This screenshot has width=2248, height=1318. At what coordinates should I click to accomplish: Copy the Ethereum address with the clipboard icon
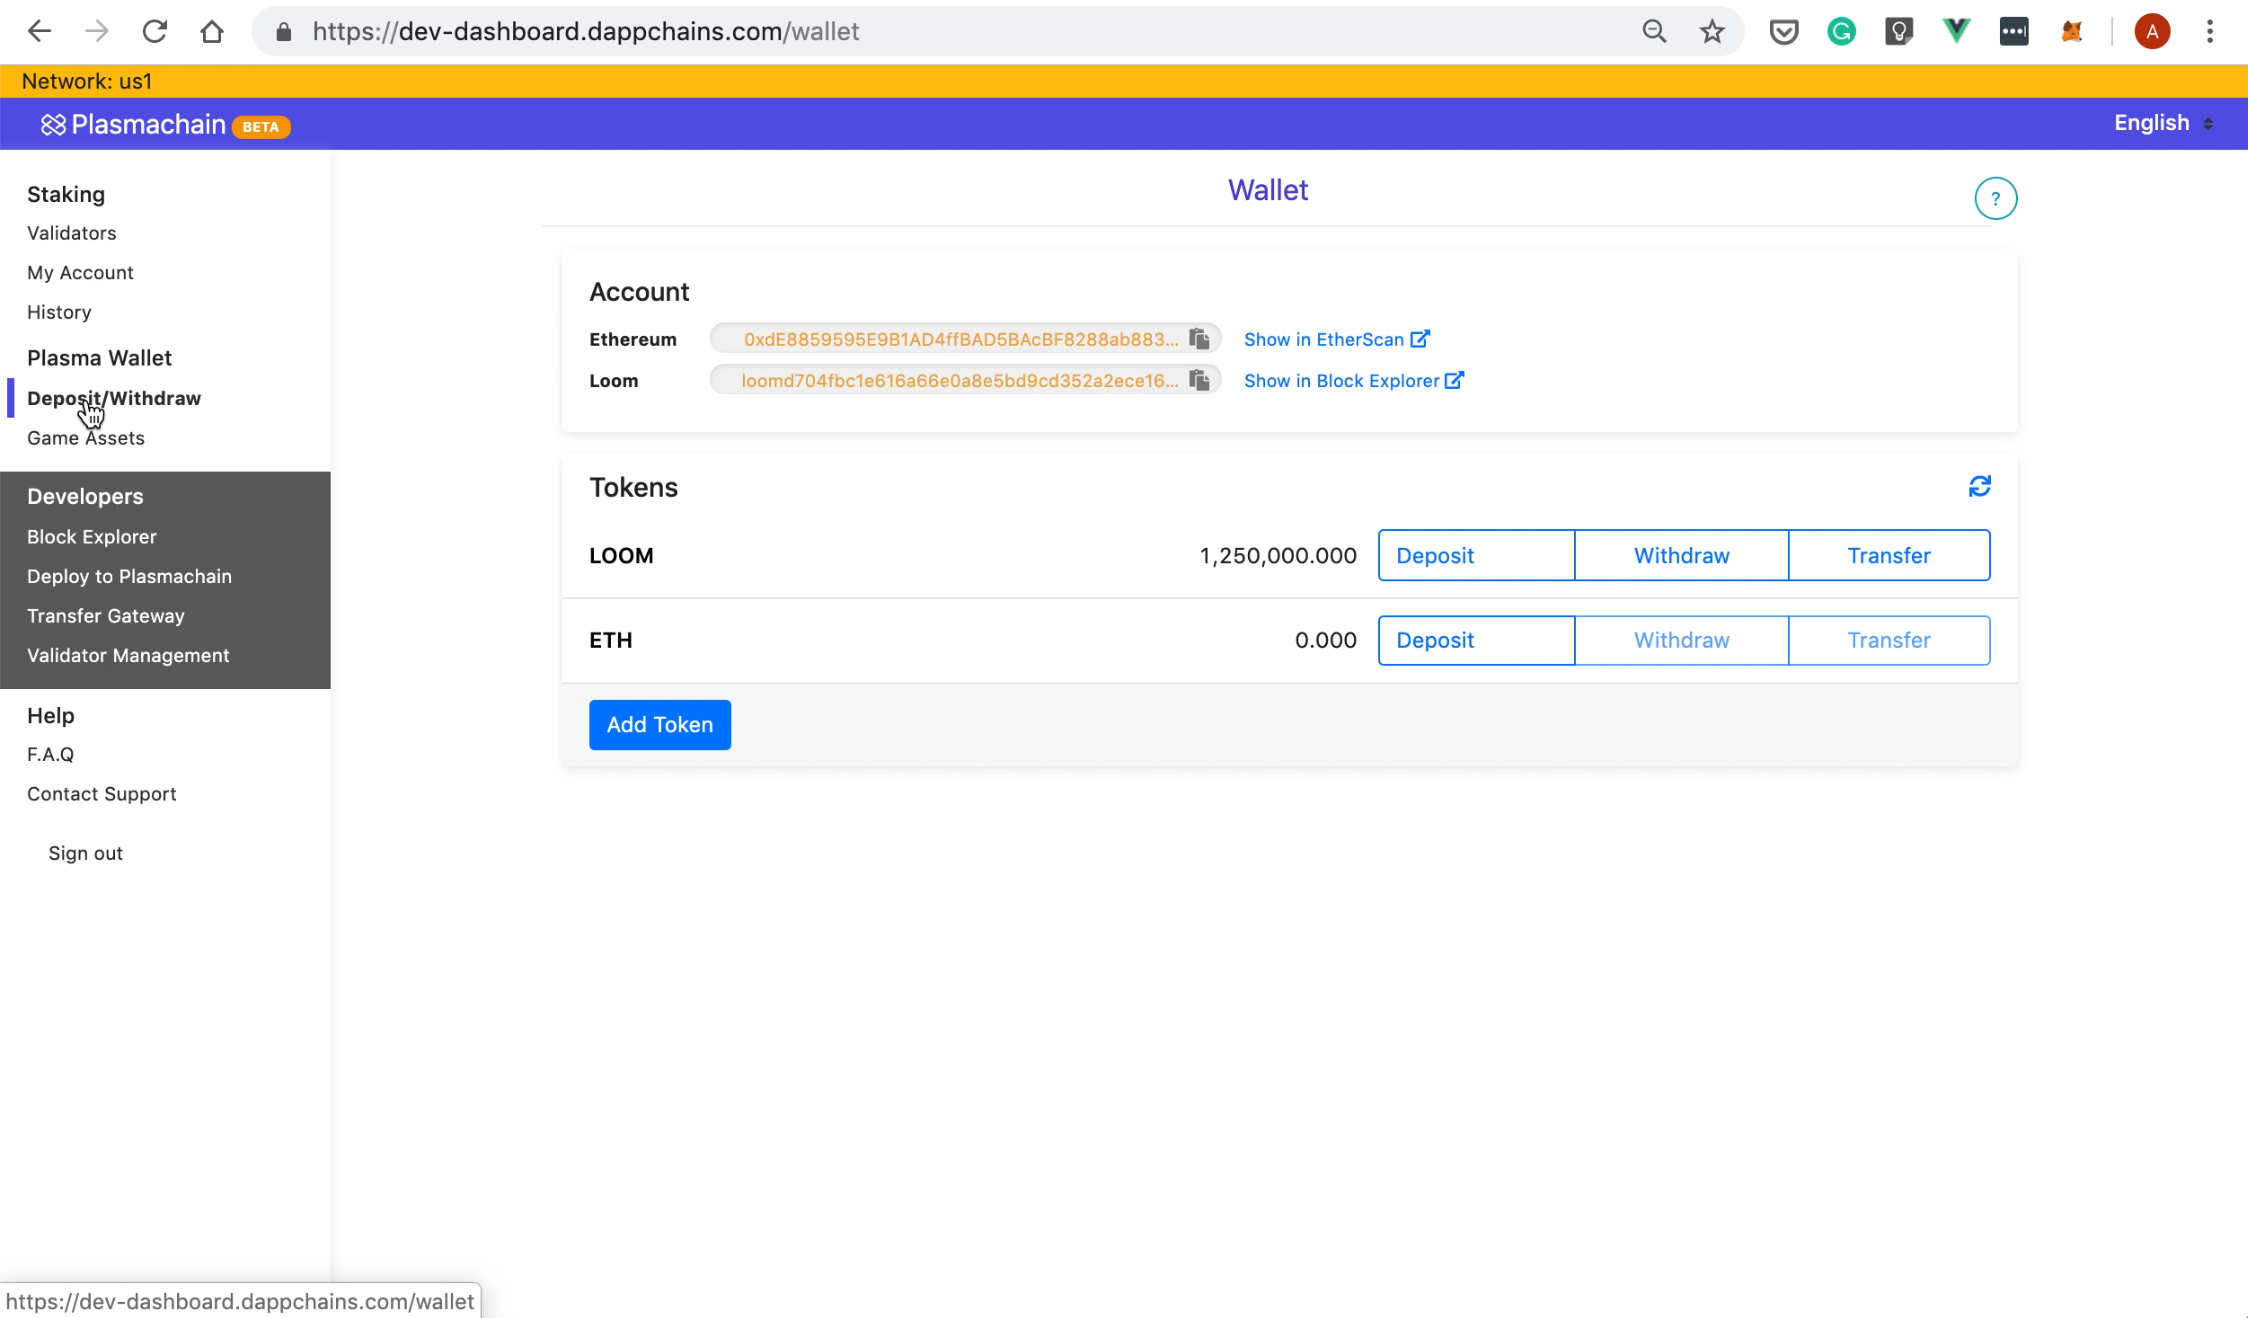point(1199,339)
